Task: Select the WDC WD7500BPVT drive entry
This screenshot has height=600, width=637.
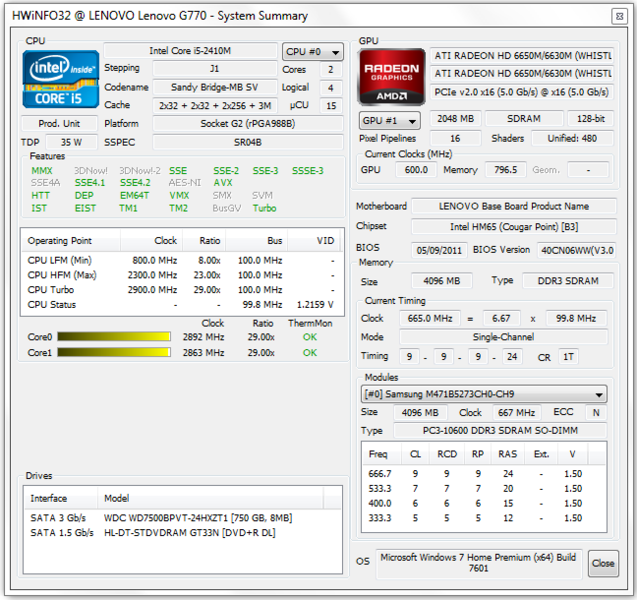Action: [x=182, y=518]
